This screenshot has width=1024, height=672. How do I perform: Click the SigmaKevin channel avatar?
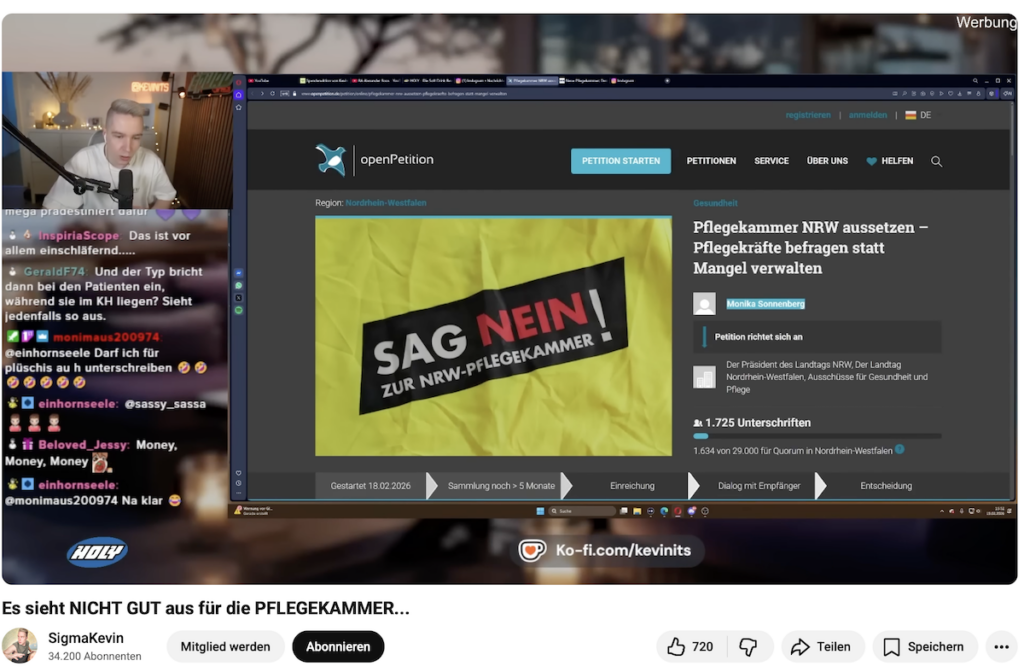pos(19,646)
